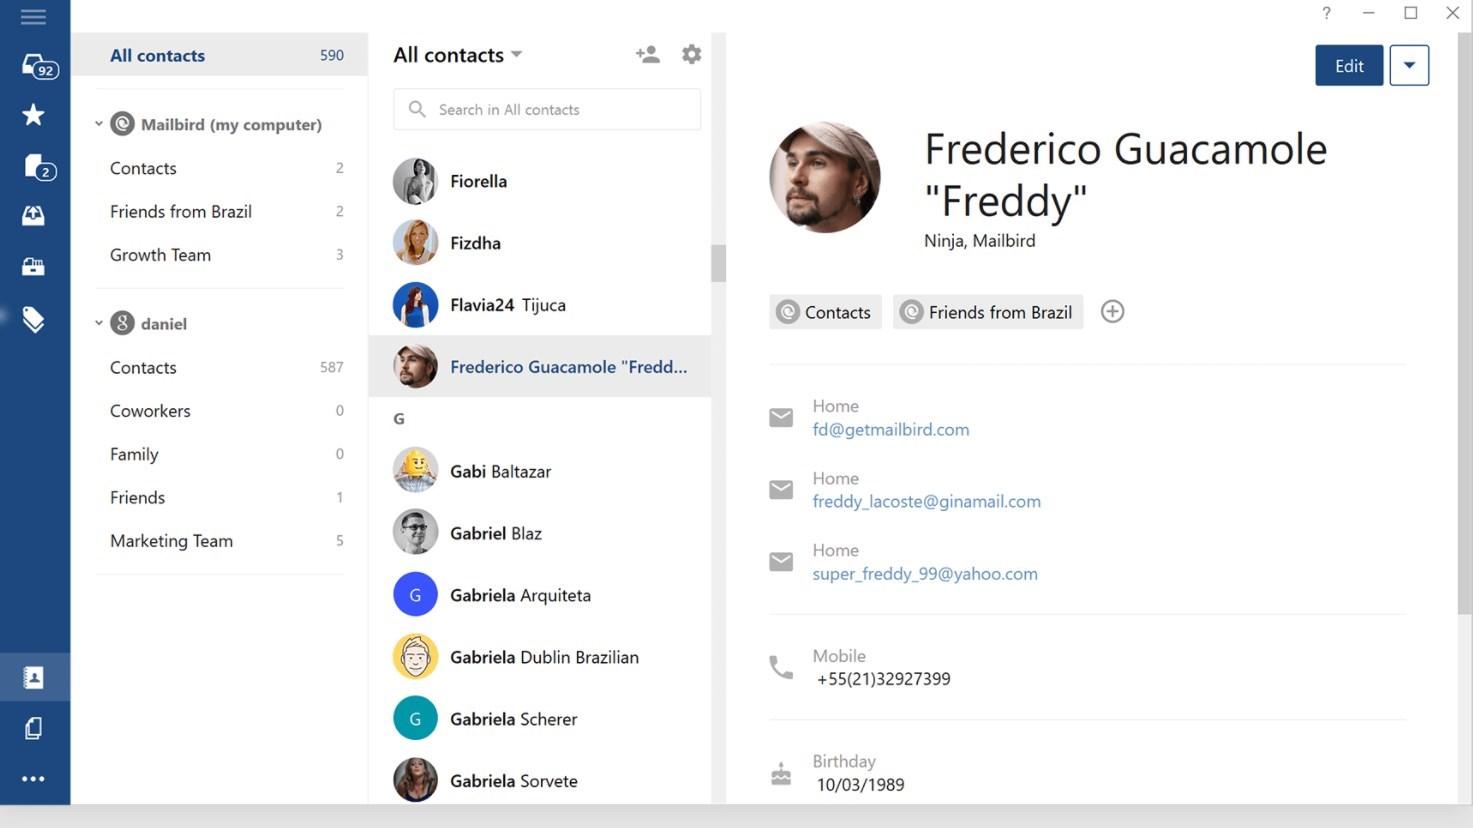
Task: Open dropdown arrow next to Edit
Action: pos(1408,66)
